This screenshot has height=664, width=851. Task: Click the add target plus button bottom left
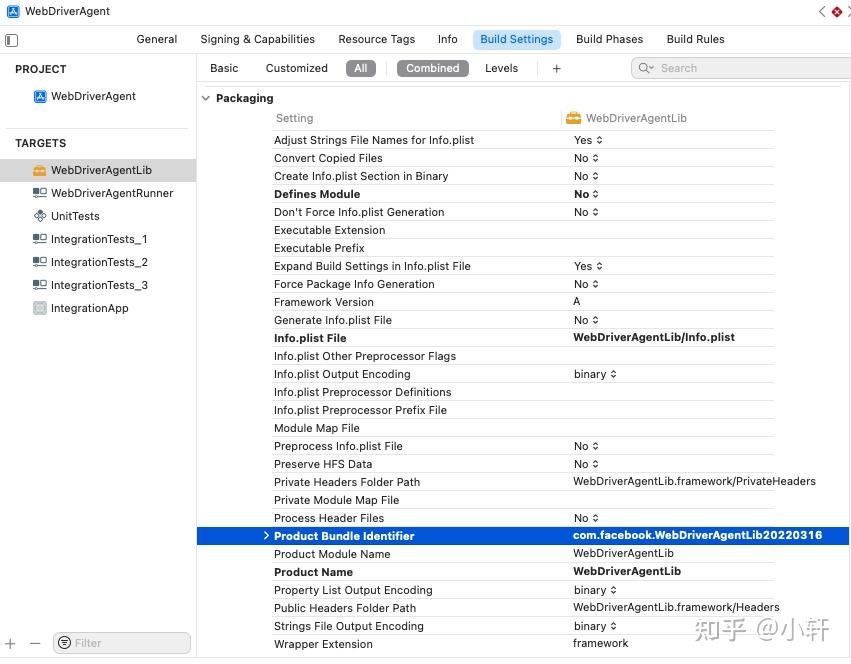(10, 643)
